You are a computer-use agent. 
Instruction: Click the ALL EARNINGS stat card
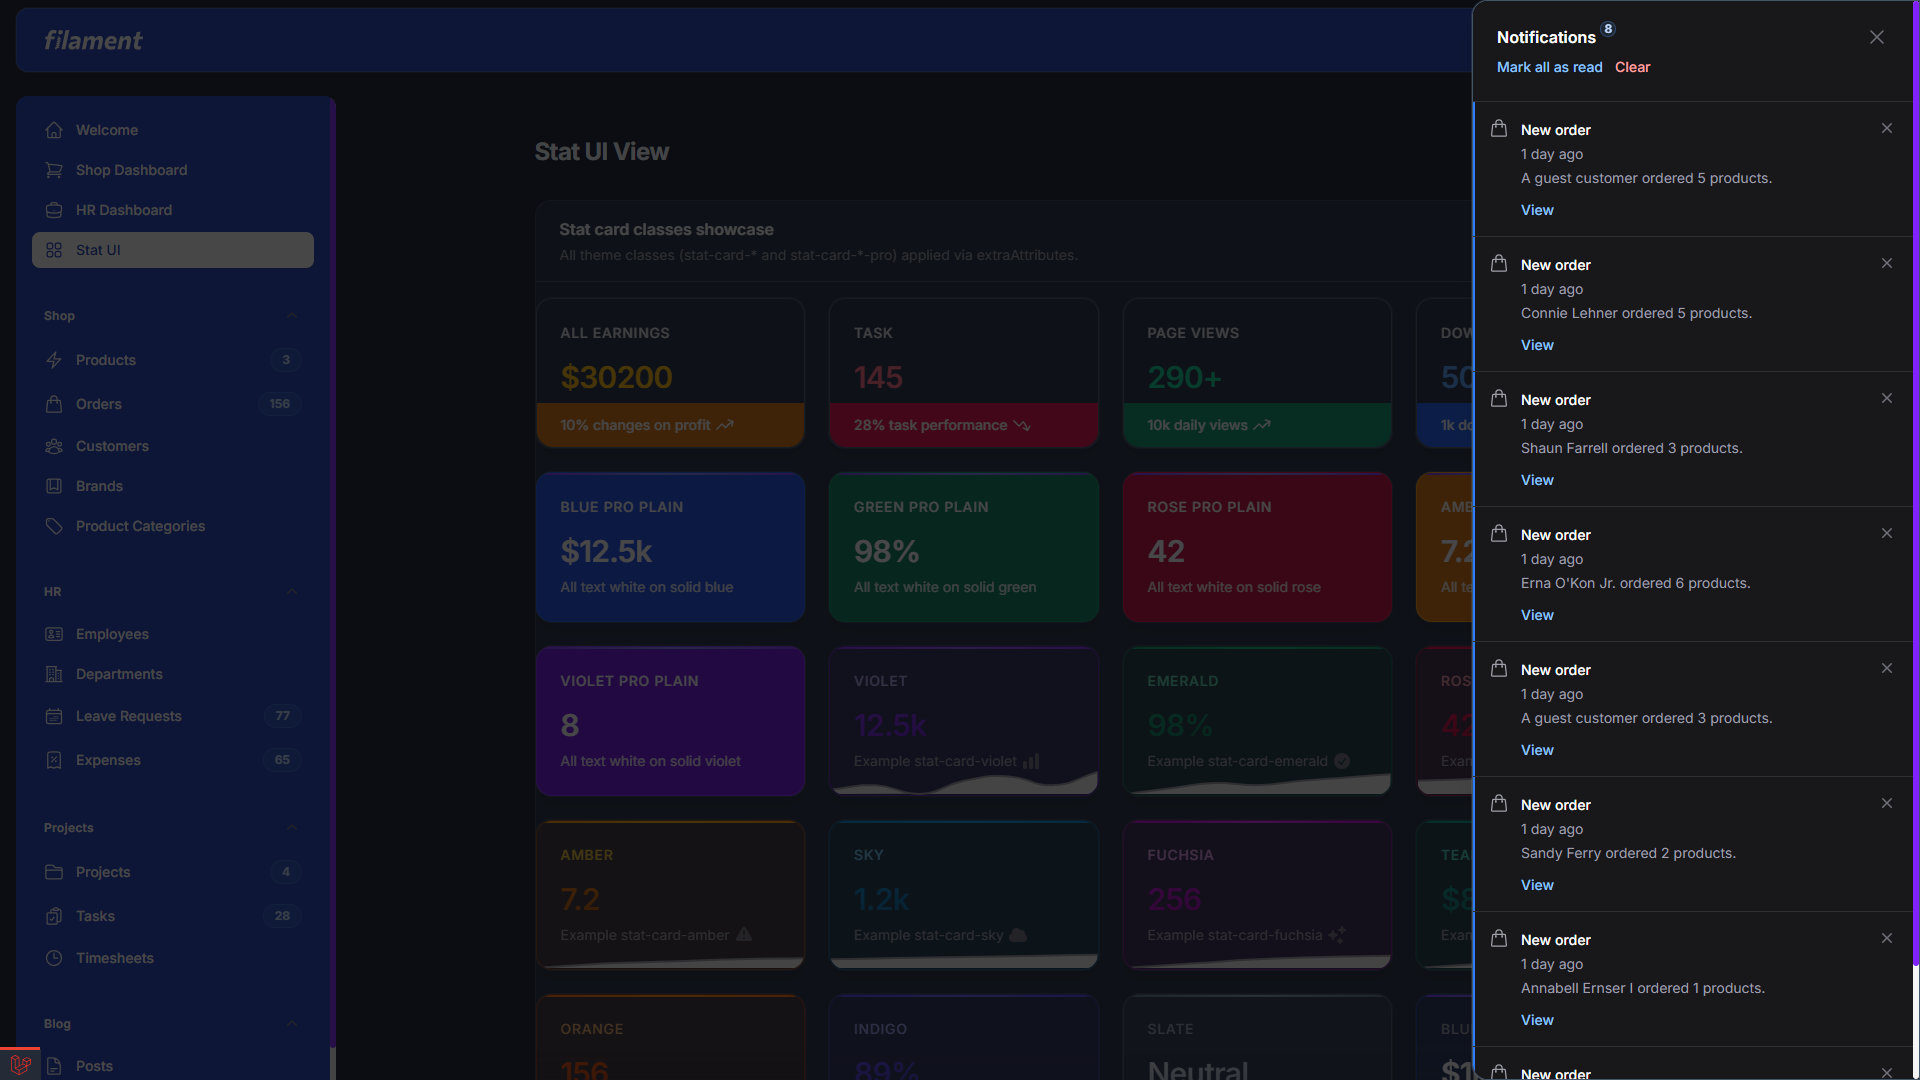pos(670,373)
